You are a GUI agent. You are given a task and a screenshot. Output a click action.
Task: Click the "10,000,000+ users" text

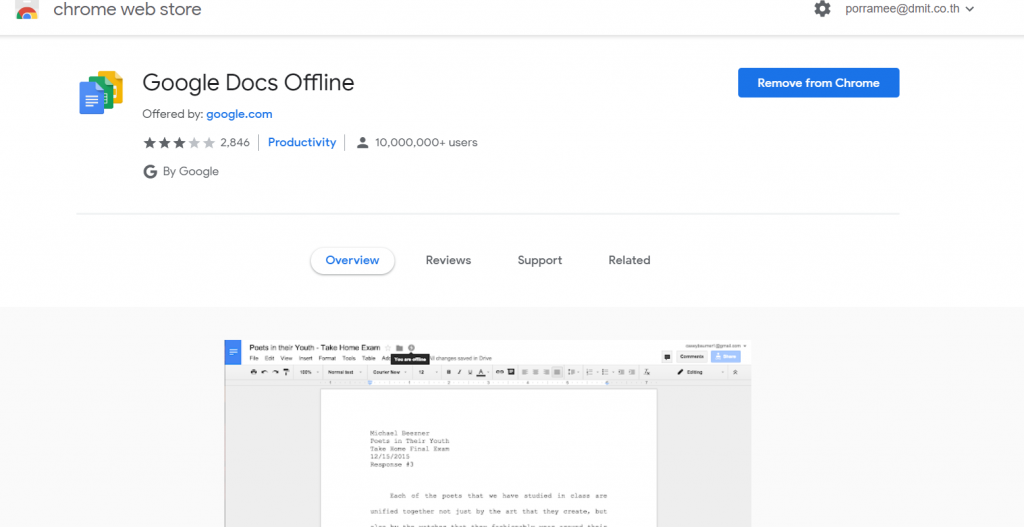pyautogui.click(x=426, y=142)
